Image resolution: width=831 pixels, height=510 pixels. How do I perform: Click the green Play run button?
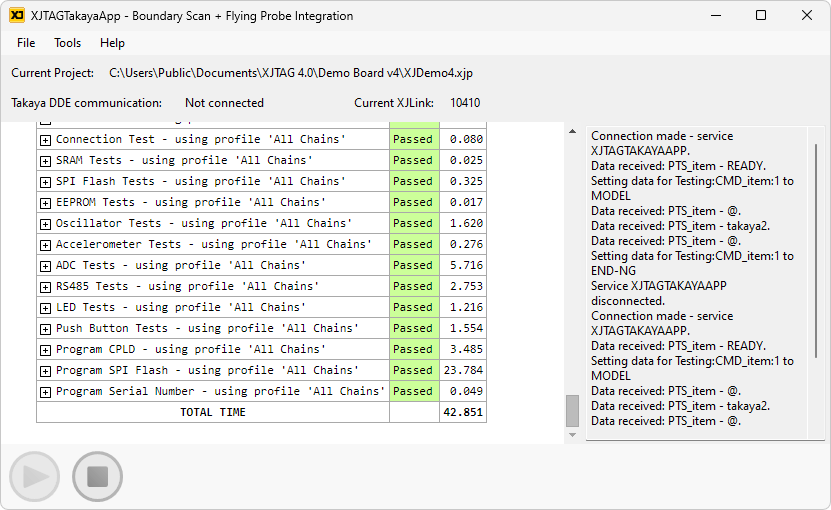35,477
